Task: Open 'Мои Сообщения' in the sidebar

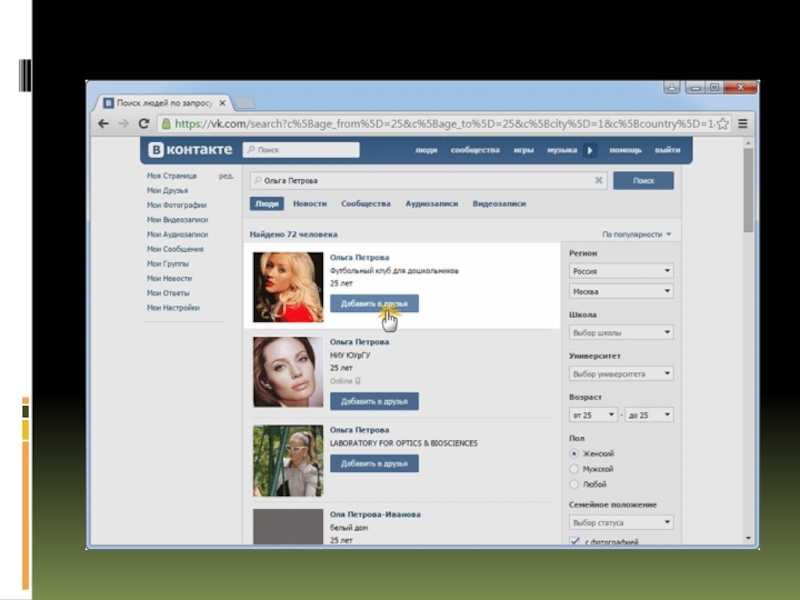Action: pos(175,249)
